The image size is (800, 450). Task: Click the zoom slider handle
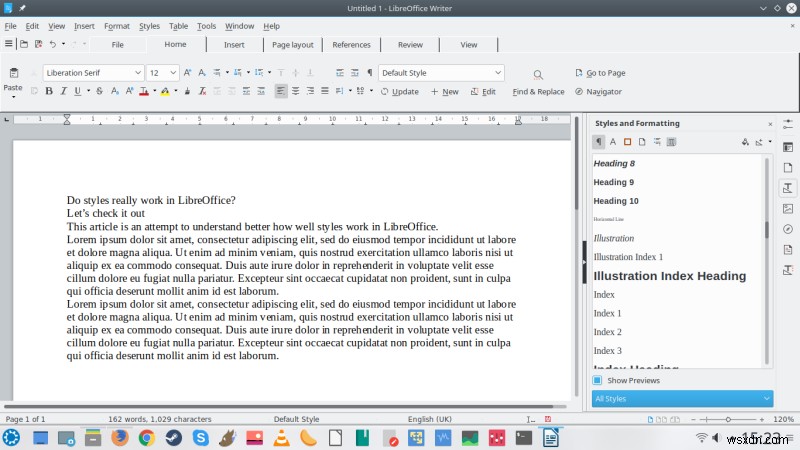(x=728, y=419)
